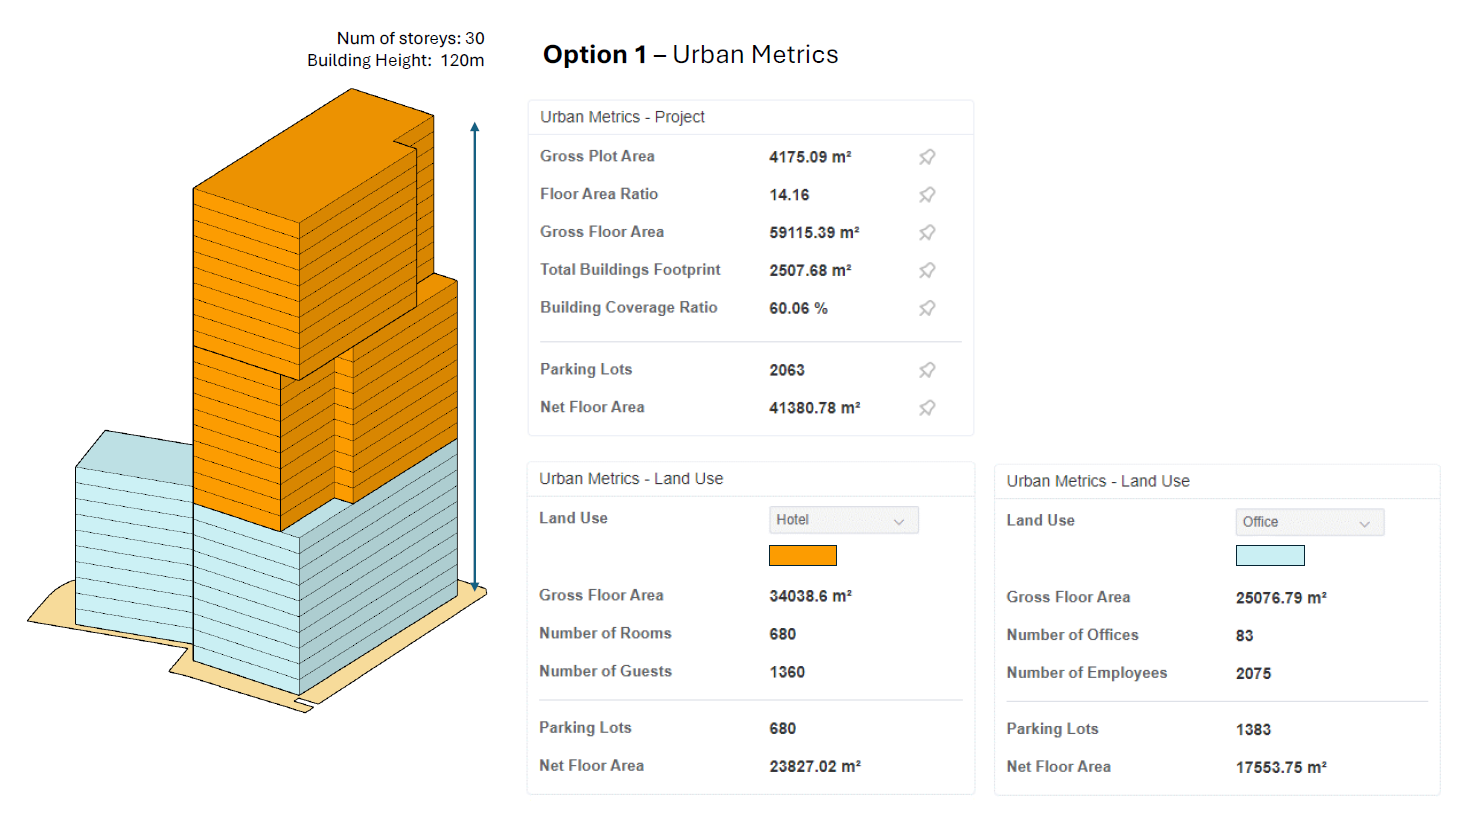Viewport: 1463px width, 820px height.
Task: Click the Option 1 – Urban Metrics title
Action: pyautogui.click(x=690, y=55)
